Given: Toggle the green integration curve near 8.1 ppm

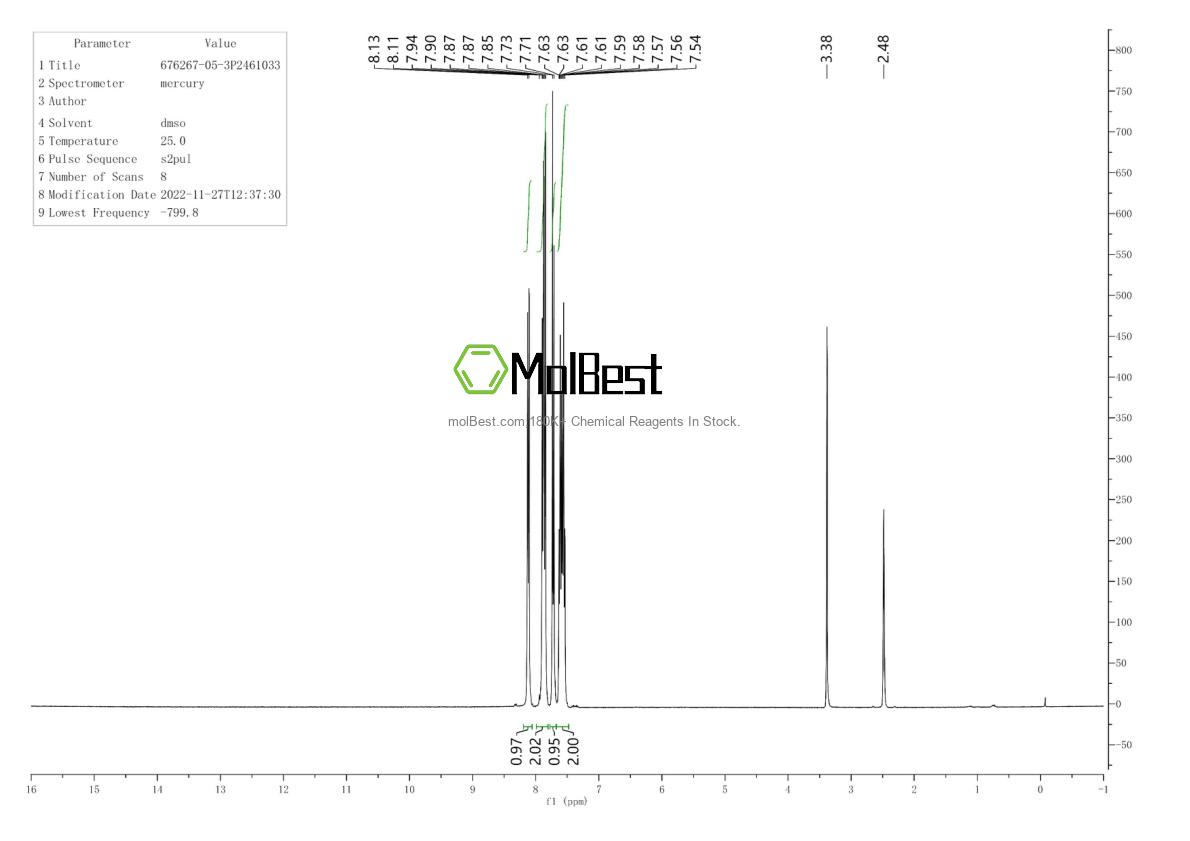Looking at the screenshot, I should [530, 215].
